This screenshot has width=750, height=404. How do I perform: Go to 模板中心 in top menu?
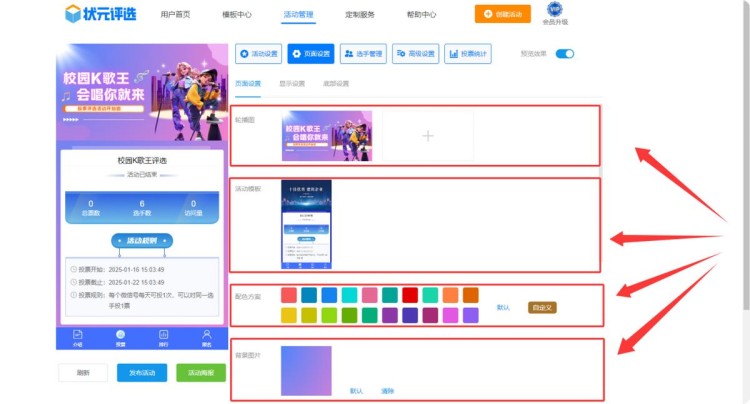(236, 15)
